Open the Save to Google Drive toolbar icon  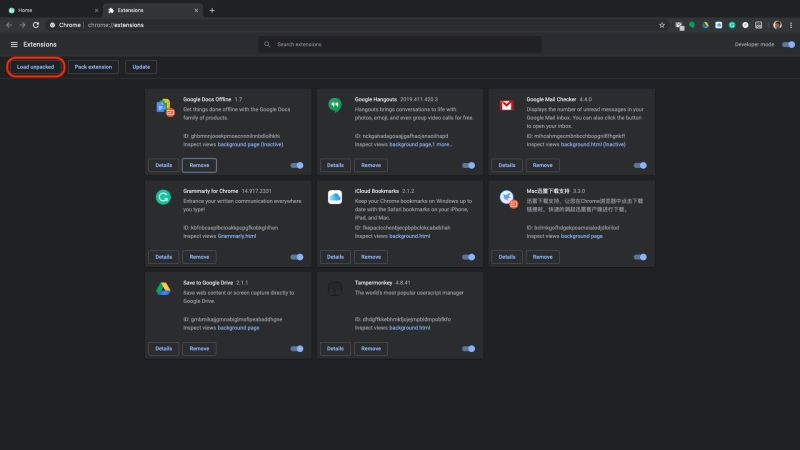coord(705,25)
